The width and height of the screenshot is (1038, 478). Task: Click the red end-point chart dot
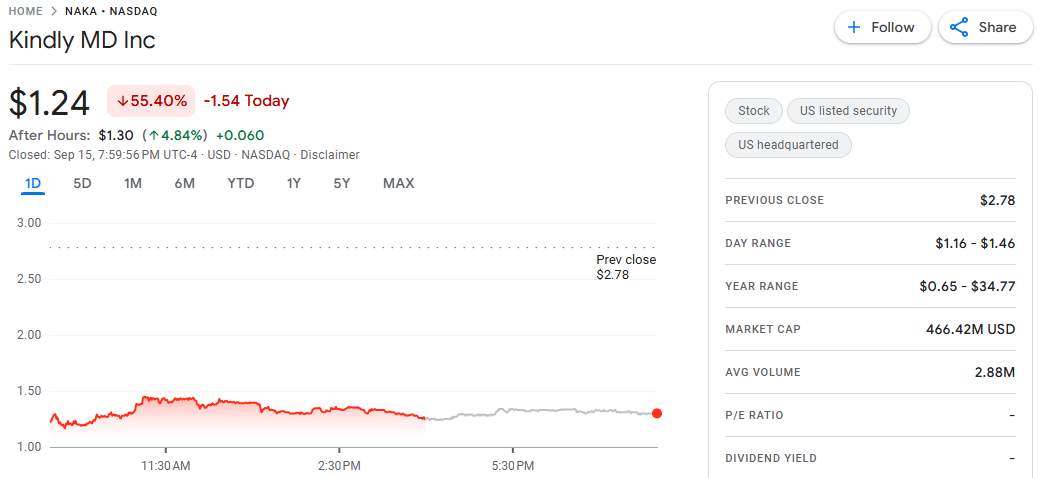pos(656,413)
